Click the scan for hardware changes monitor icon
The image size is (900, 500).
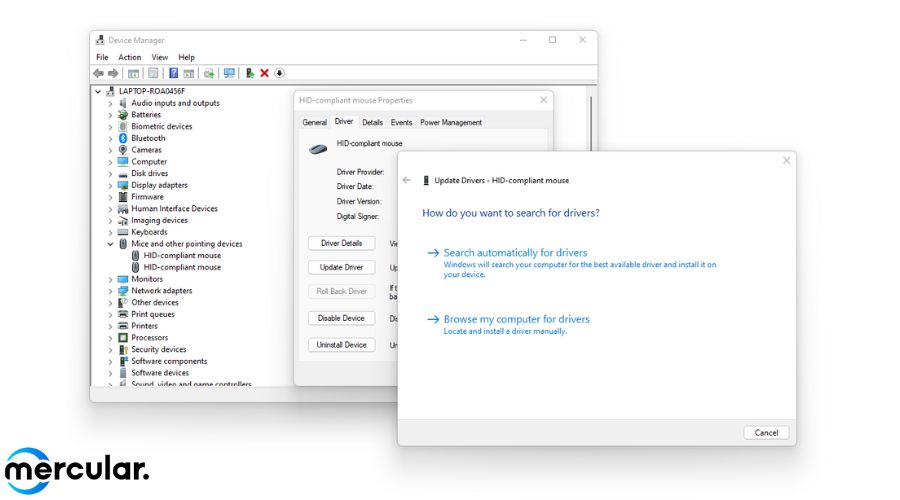229,73
